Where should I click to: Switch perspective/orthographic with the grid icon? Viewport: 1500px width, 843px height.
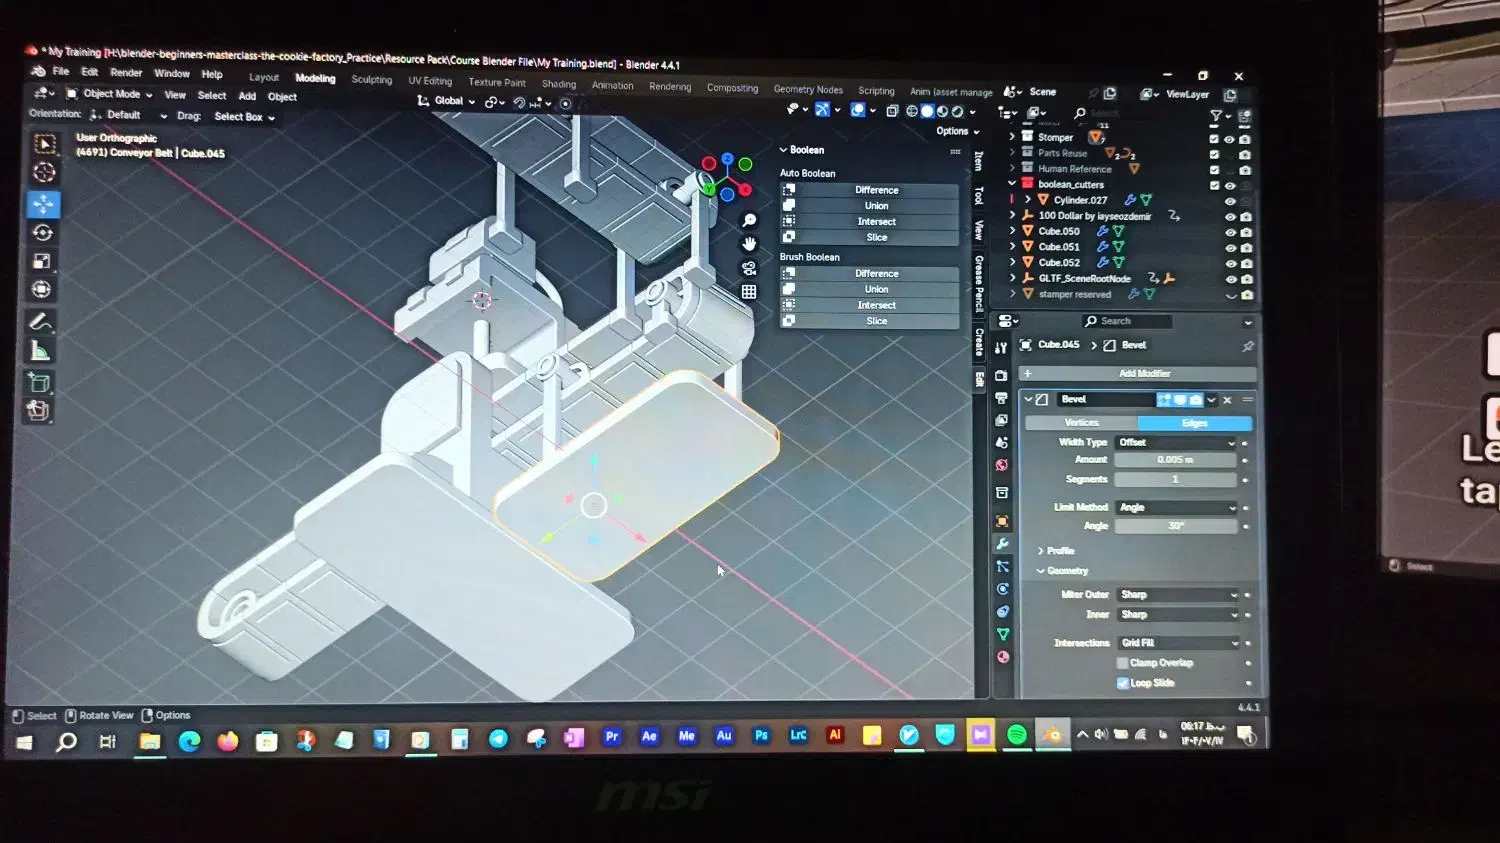click(749, 292)
